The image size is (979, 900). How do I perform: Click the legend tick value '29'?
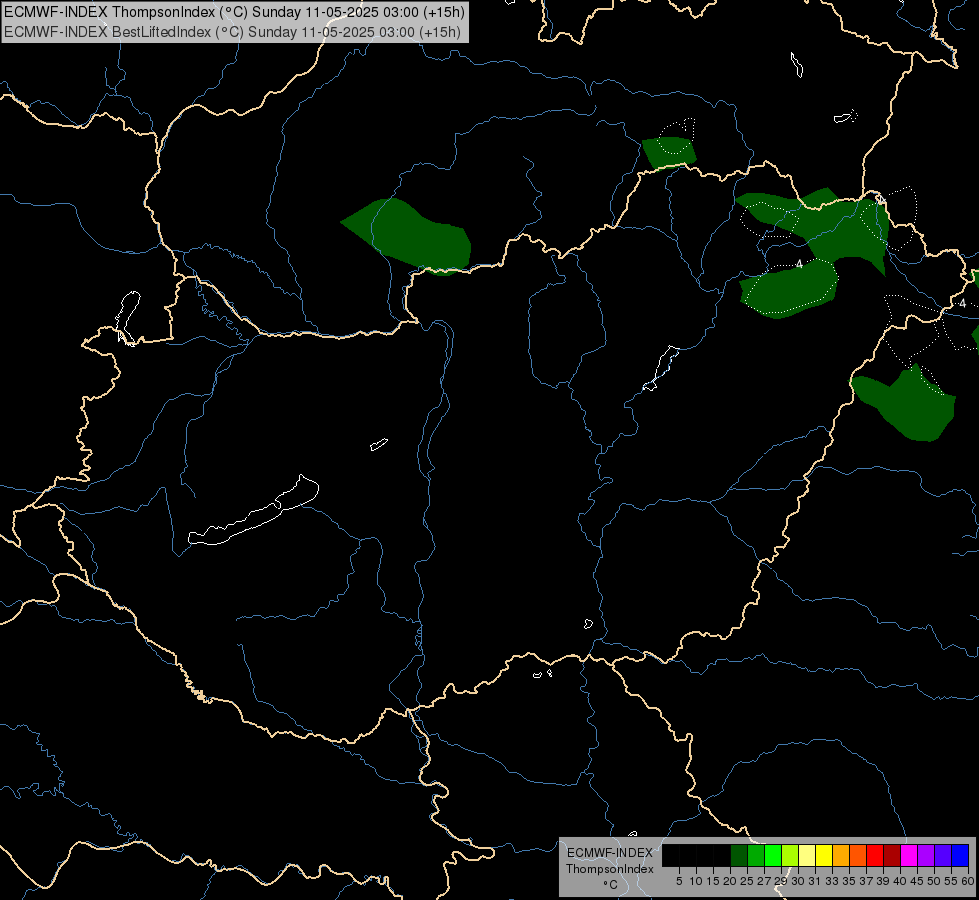(x=781, y=881)
